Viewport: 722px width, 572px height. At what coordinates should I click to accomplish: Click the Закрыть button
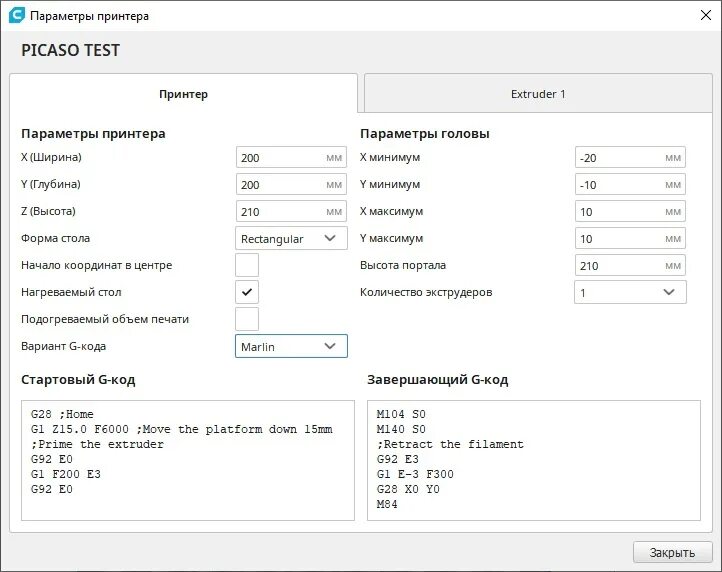point(672,552)
